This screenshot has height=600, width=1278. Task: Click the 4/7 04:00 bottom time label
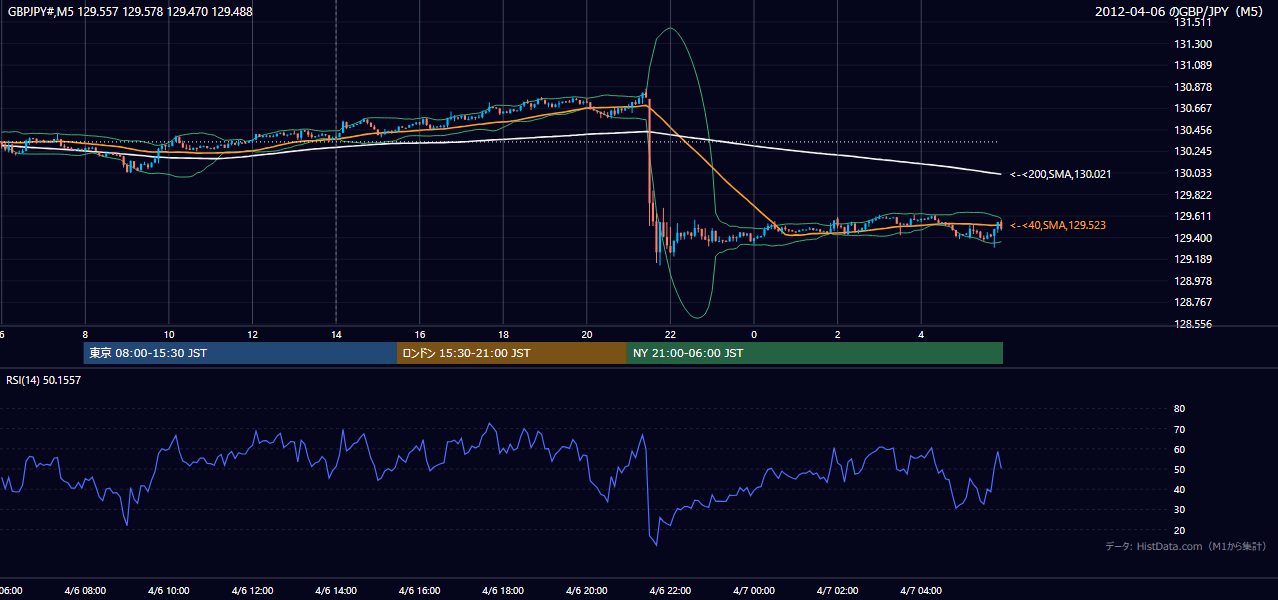pyautogui.click(x=921, y=591)
